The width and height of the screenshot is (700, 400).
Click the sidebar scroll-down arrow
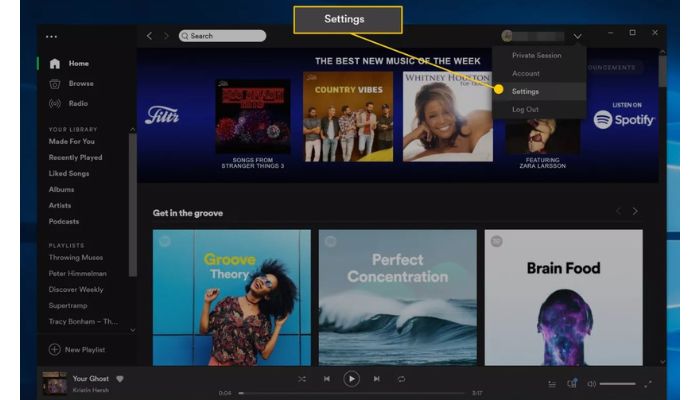(x=132, y=330)
